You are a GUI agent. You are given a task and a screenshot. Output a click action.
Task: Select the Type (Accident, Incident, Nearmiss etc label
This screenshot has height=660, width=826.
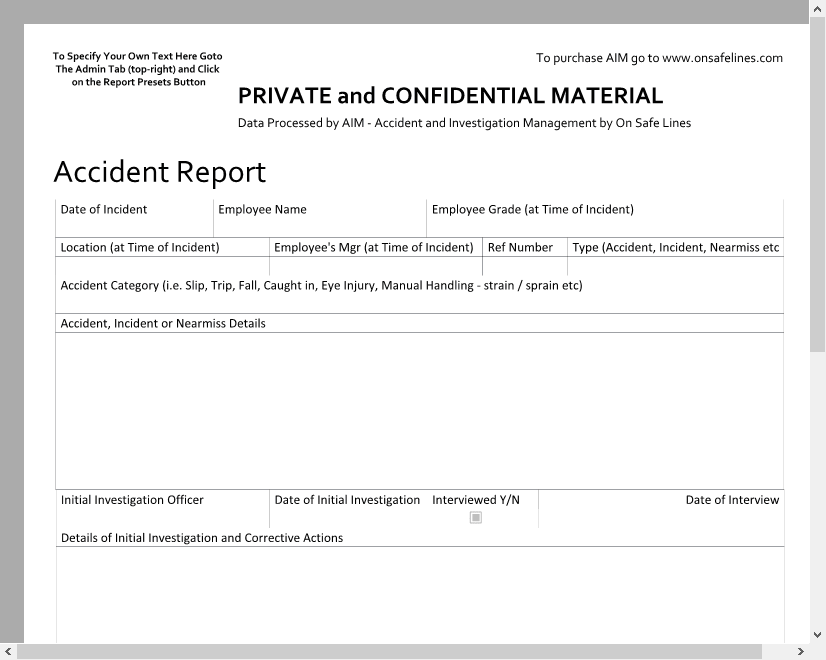676,248
